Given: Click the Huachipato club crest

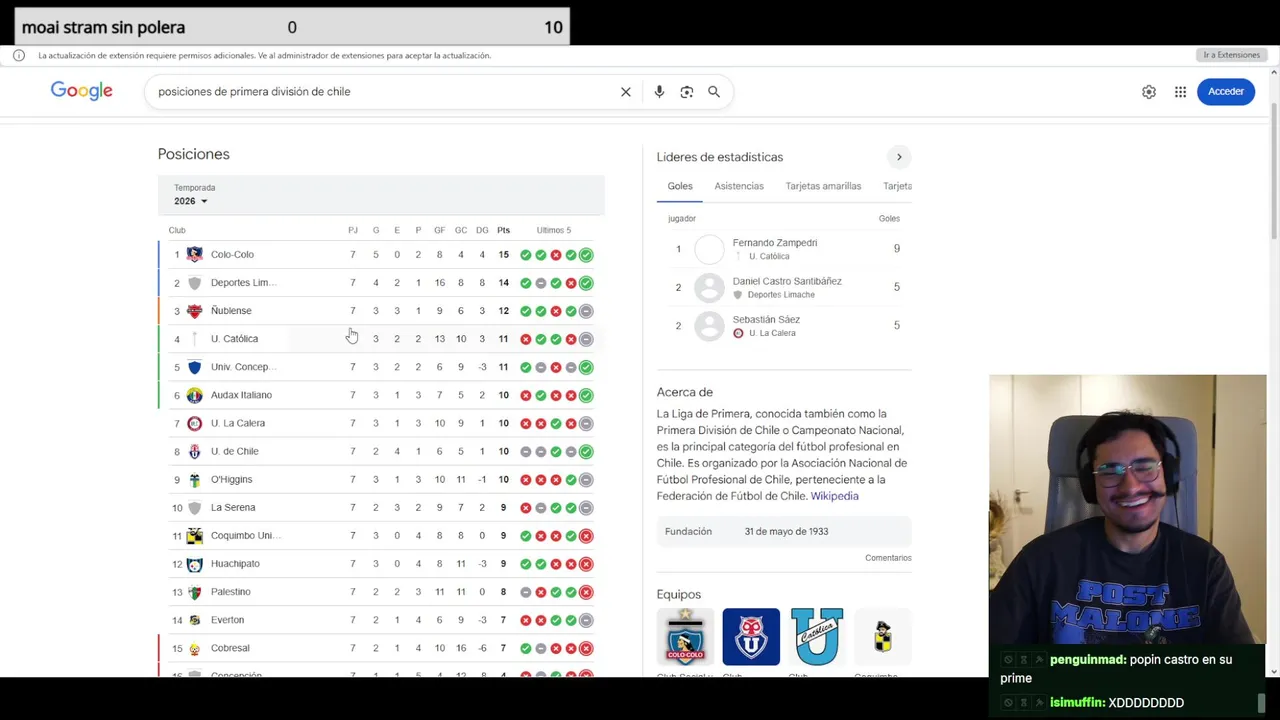Looking at the screenshot, I should pyautogui.click(x=195, y=564).
